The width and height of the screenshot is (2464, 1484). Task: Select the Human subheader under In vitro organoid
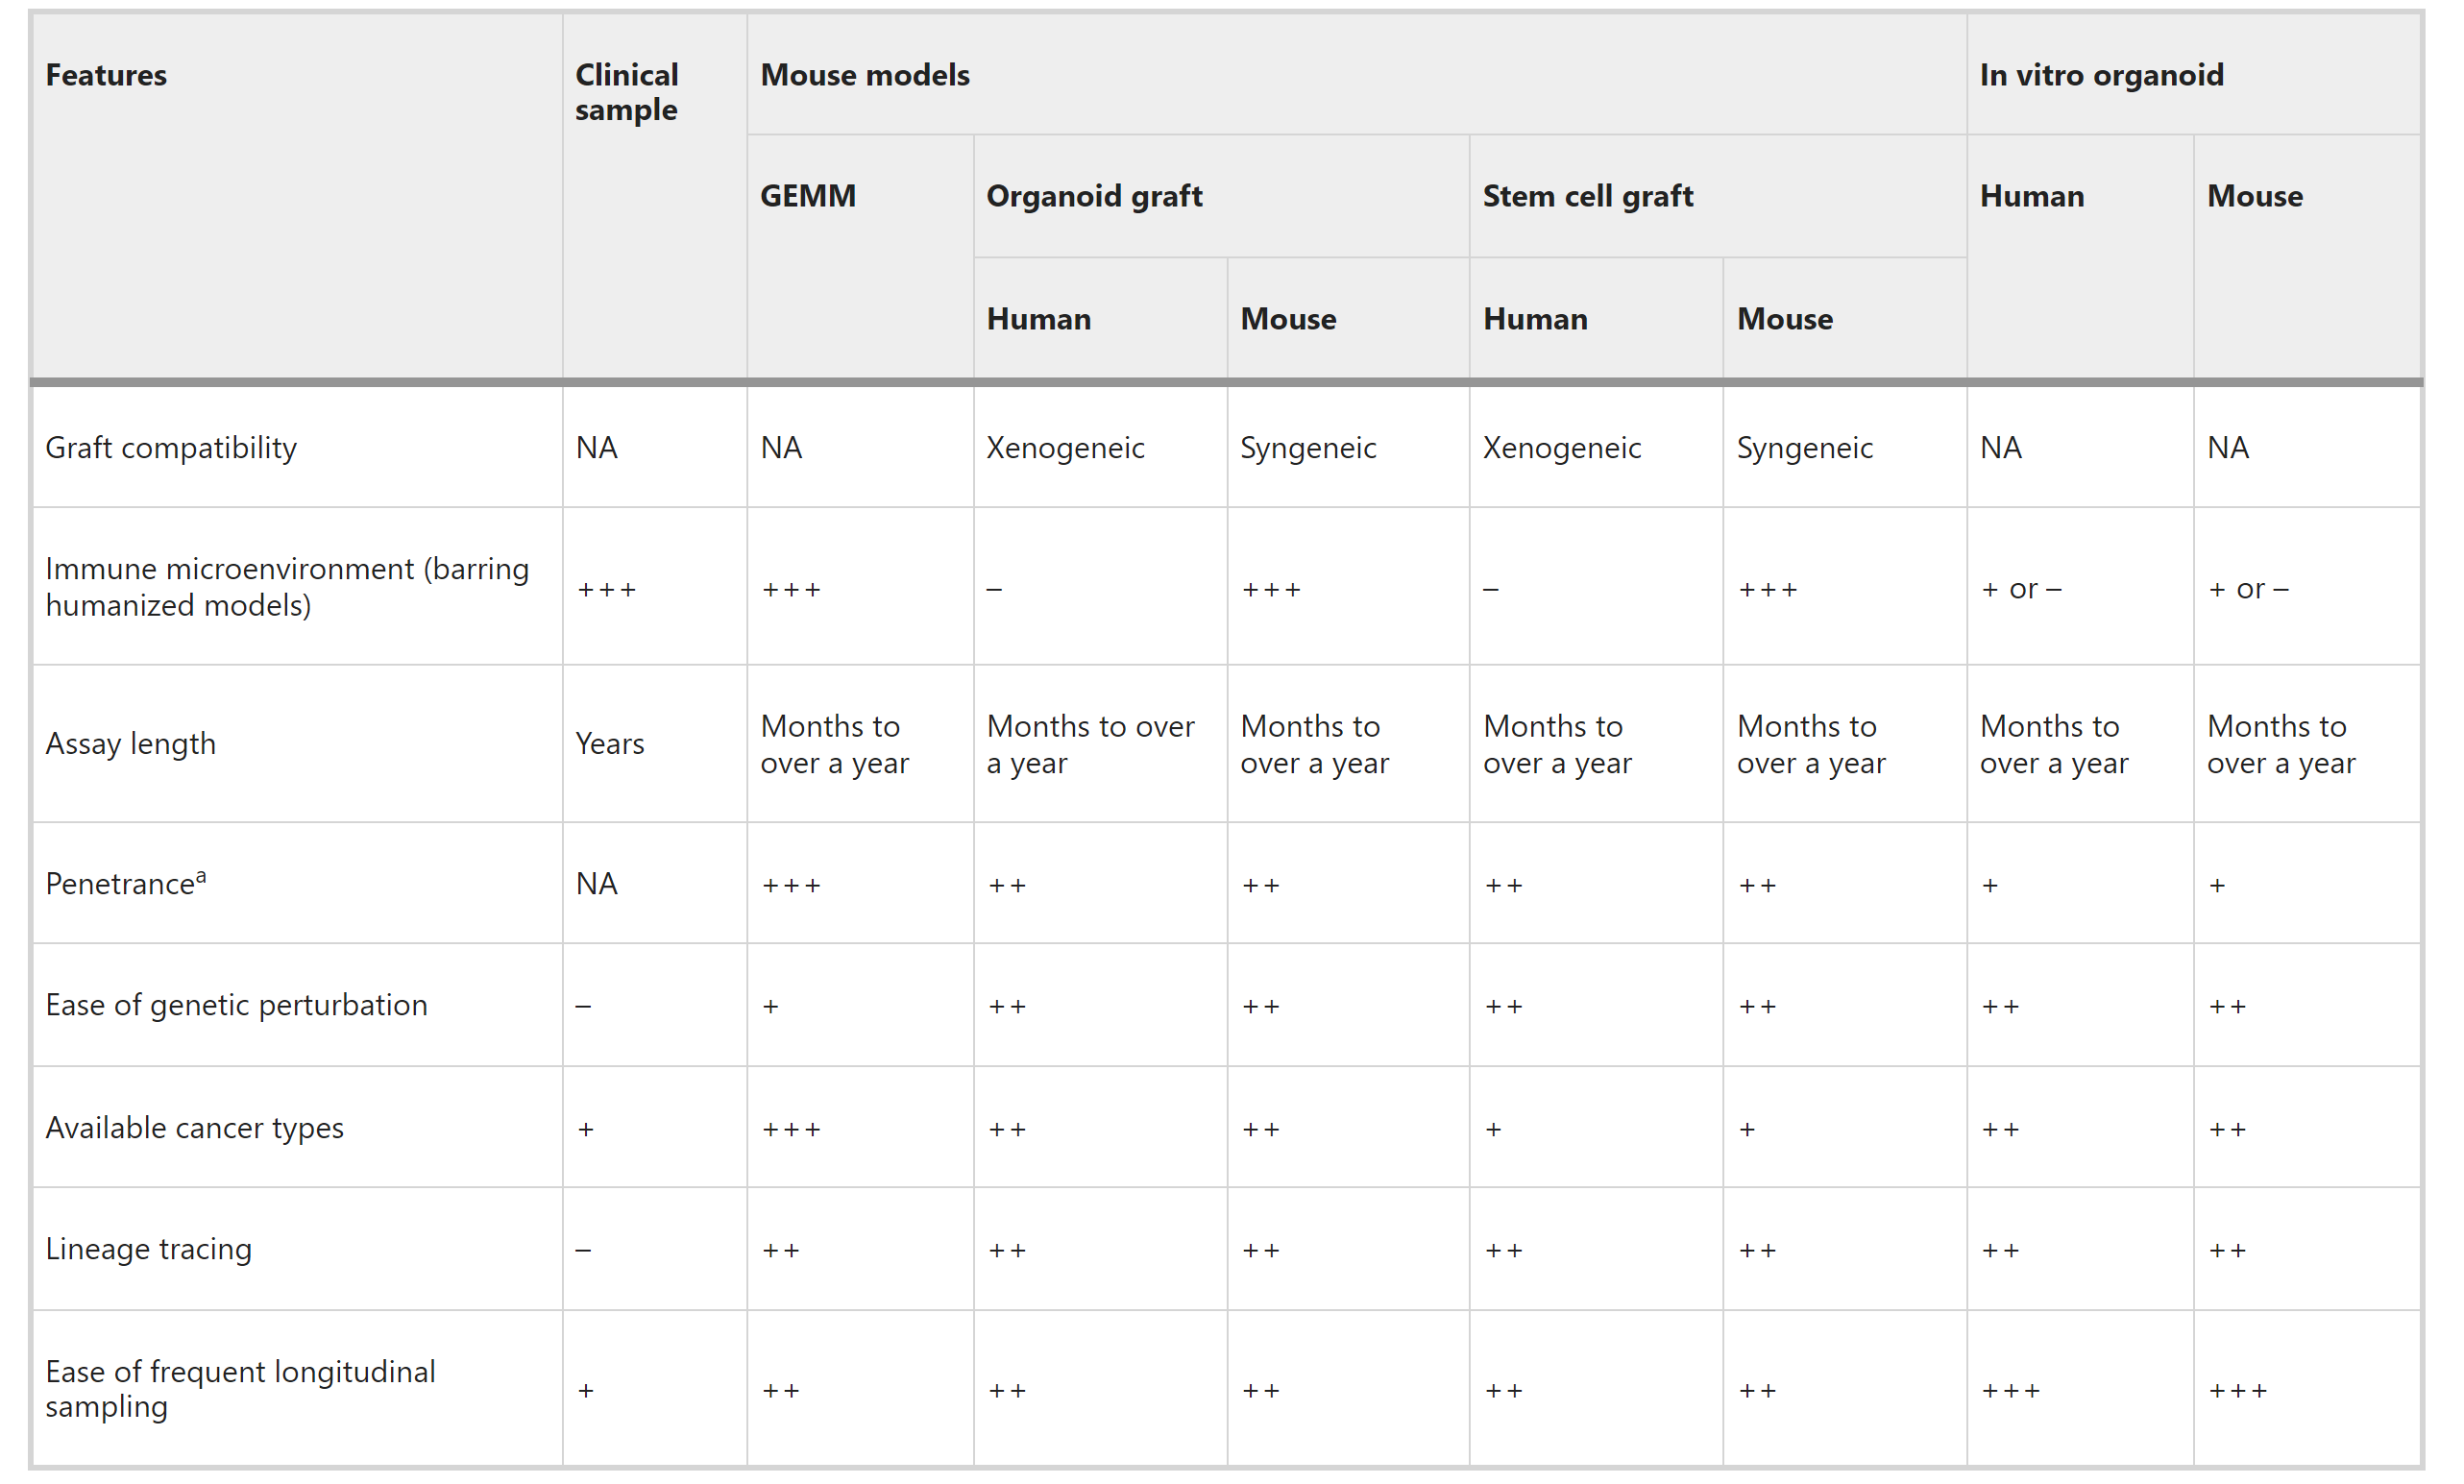click(2032, 196)
